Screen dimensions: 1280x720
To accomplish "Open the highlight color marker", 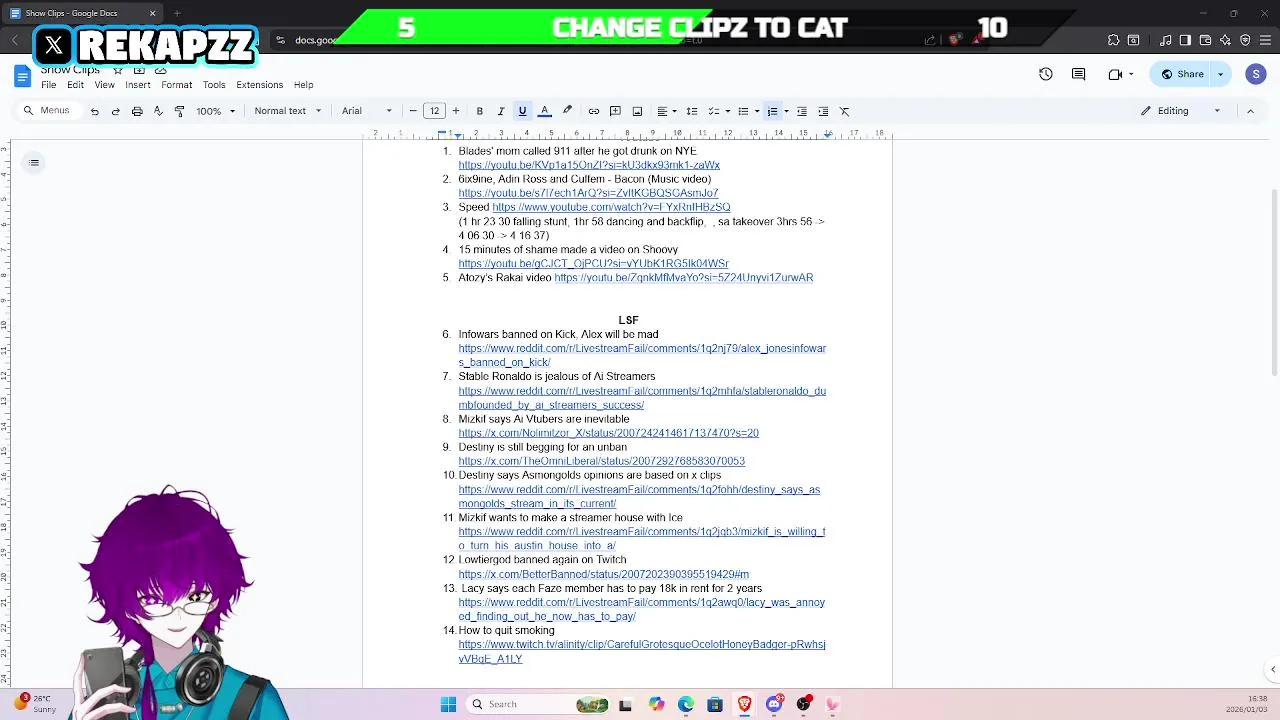I will 567,111.
